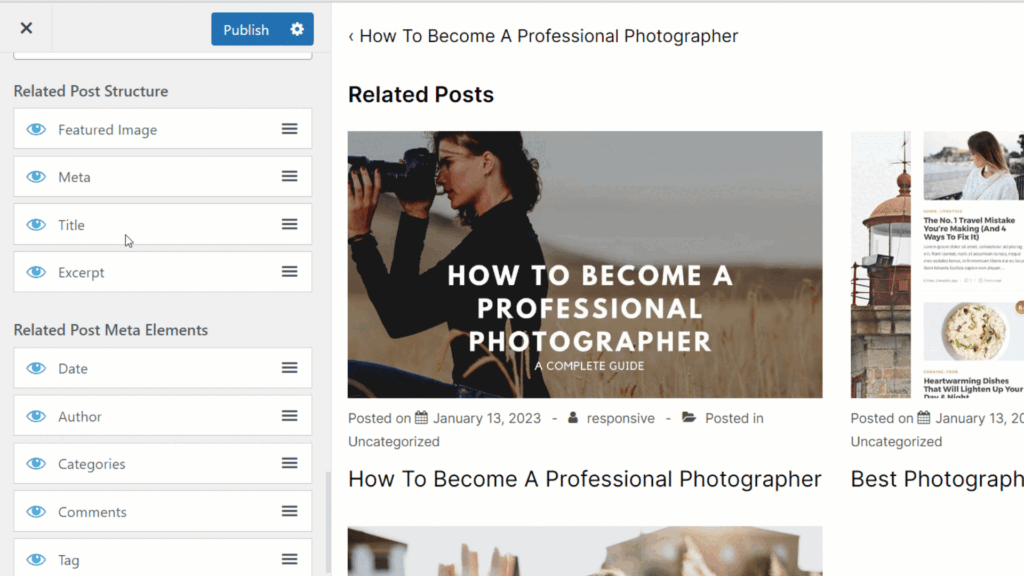Viewport: 1024px width, 576px height.
Task: Close the customizer with the X icon
Action: pyautogui.click(x=26, y=28)
